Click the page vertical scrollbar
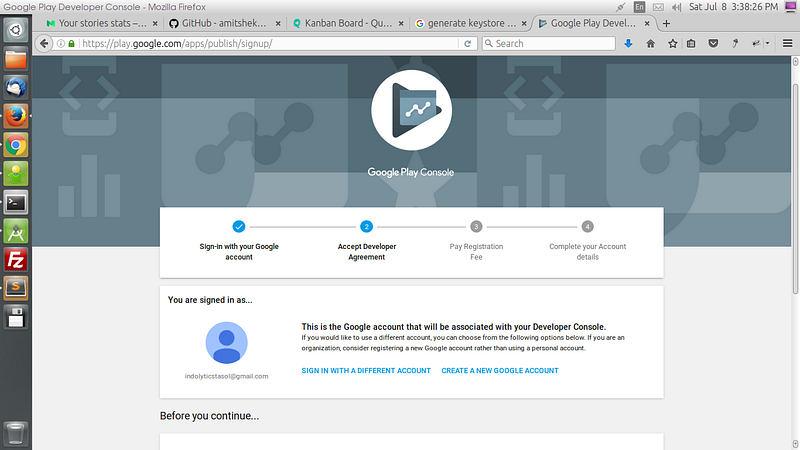The image size is (800, 450). 795,189
